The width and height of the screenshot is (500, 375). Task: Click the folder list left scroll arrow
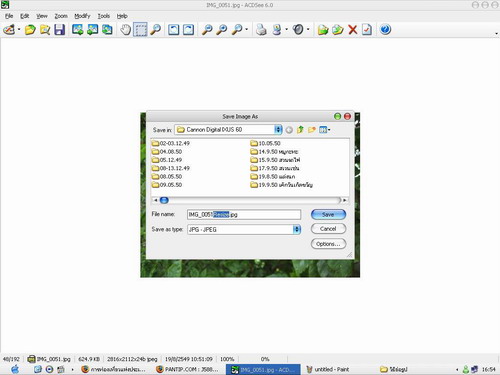(155, 200)
